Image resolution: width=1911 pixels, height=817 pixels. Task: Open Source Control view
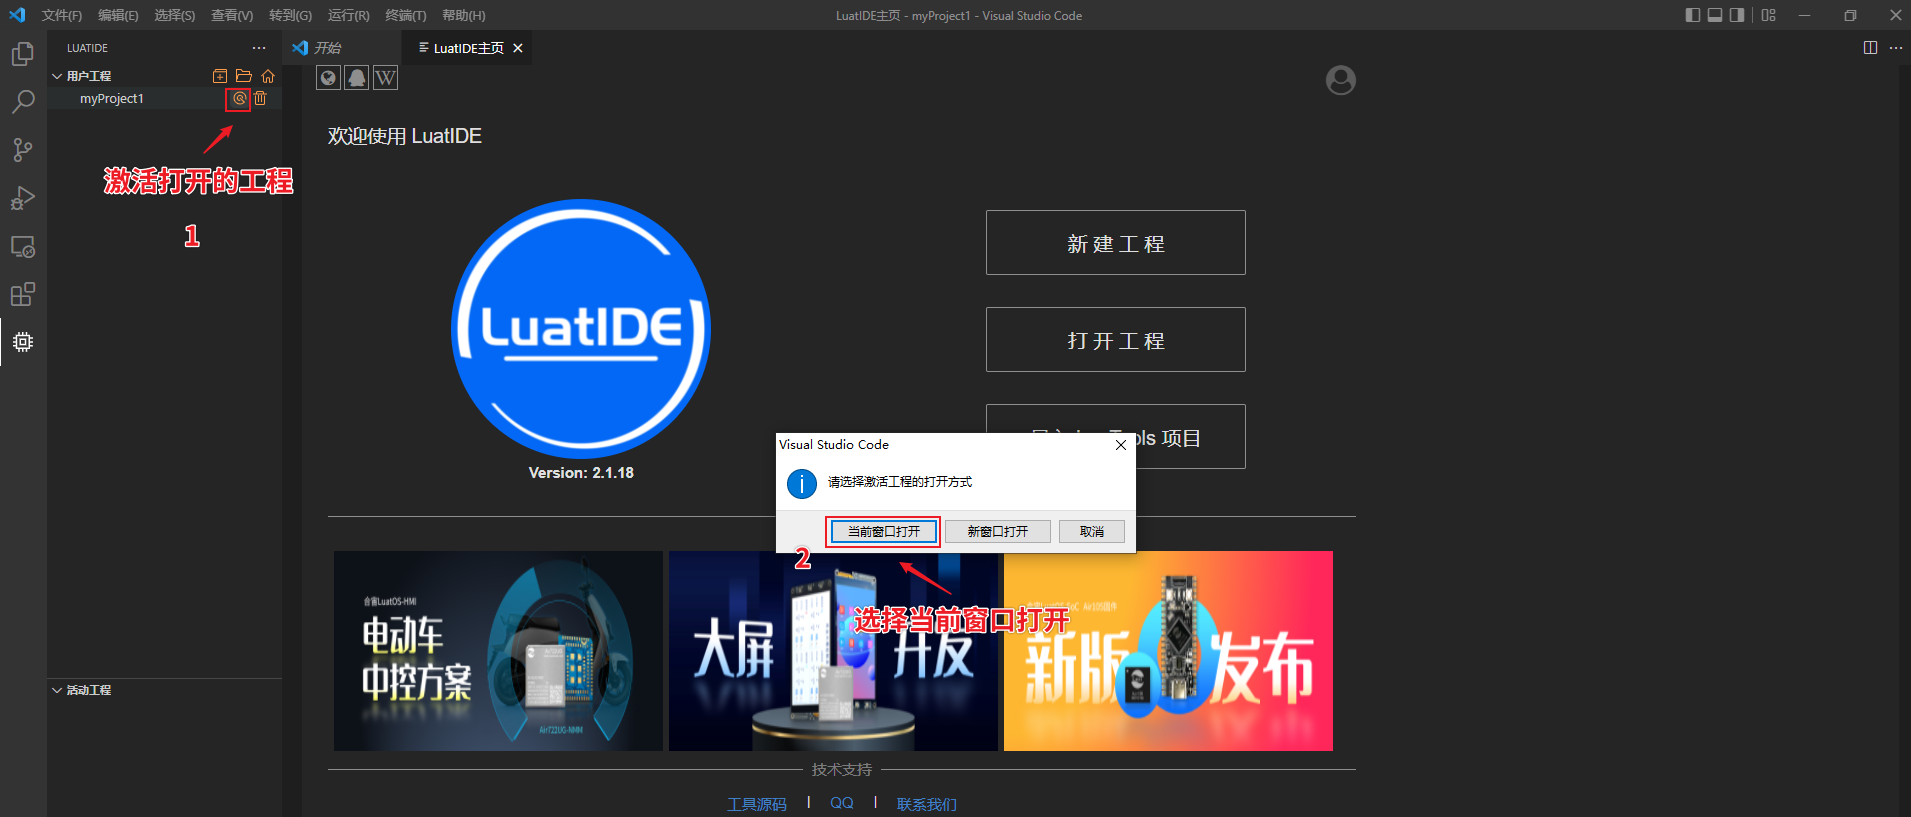[23, 150]
